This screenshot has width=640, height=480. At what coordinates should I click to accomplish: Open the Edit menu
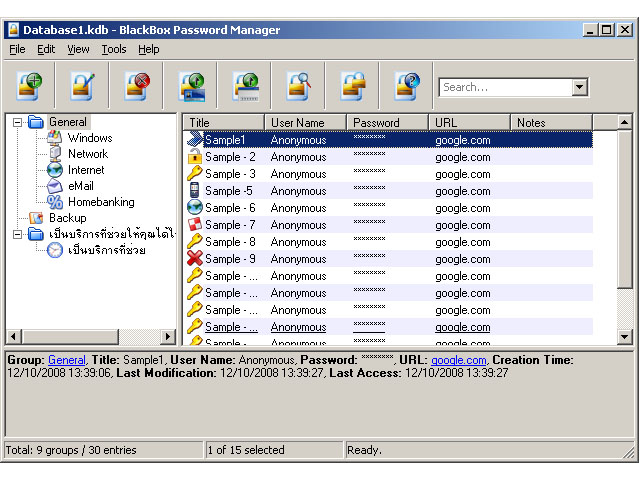coord(46,49)
